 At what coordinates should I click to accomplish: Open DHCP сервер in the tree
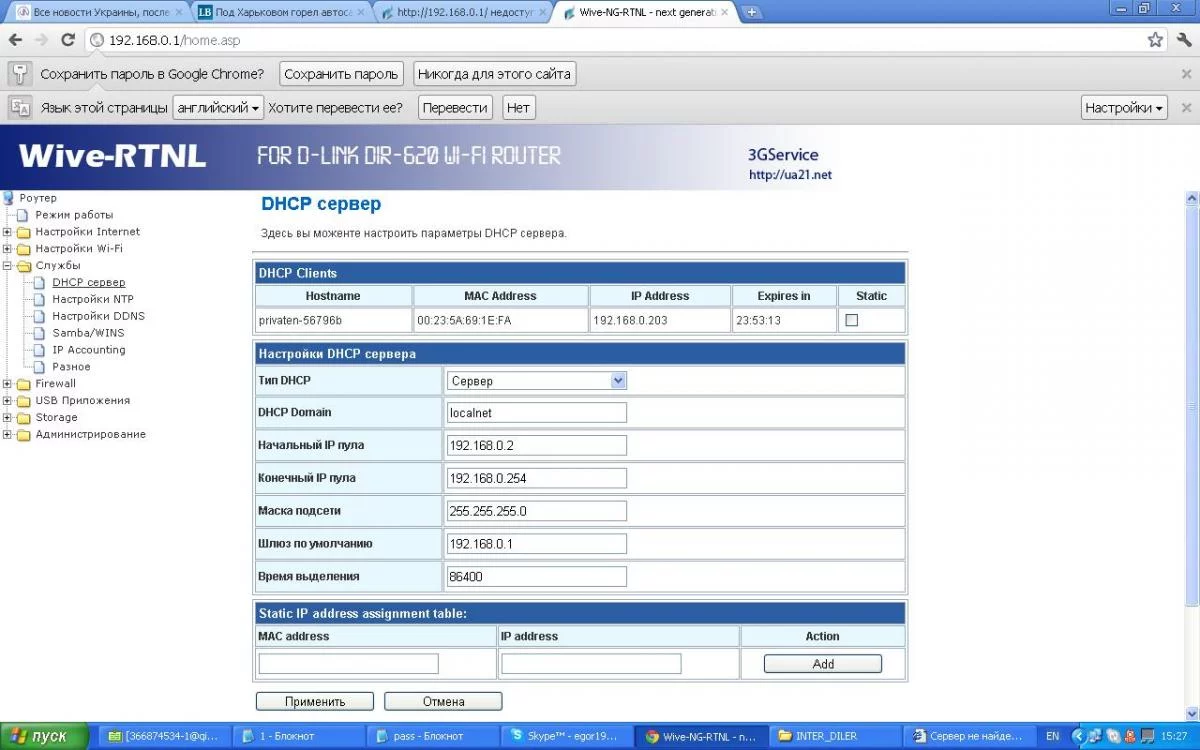(89, 283)
